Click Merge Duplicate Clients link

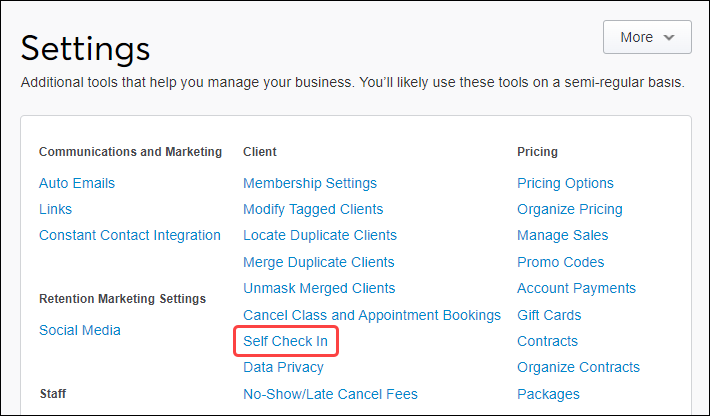coord(319,262)
